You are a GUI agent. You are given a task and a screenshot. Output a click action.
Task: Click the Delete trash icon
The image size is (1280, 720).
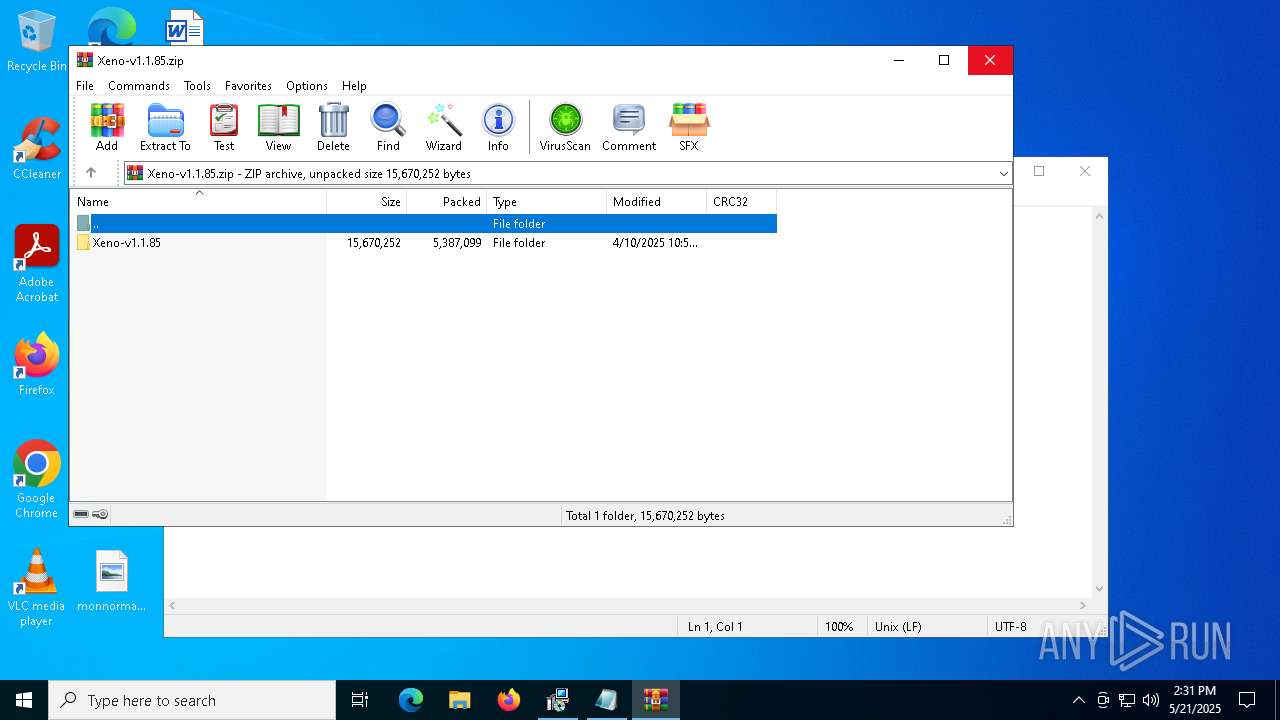coord(333,127)
